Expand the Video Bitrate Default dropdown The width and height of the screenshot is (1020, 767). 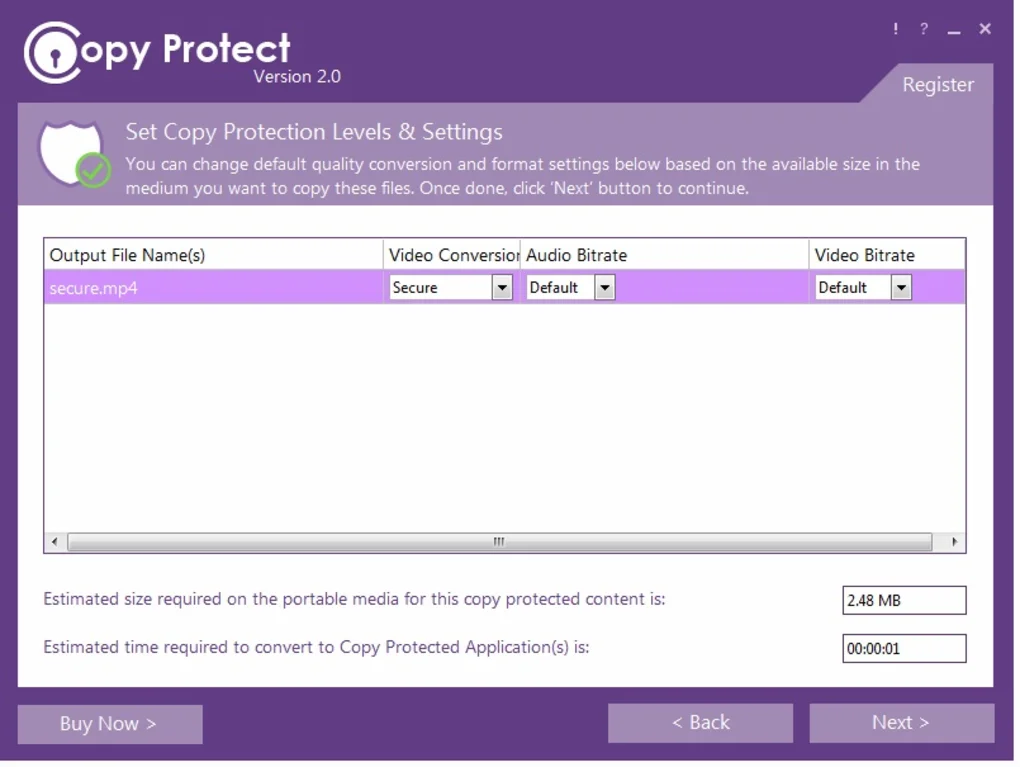(x=863, y=288)
